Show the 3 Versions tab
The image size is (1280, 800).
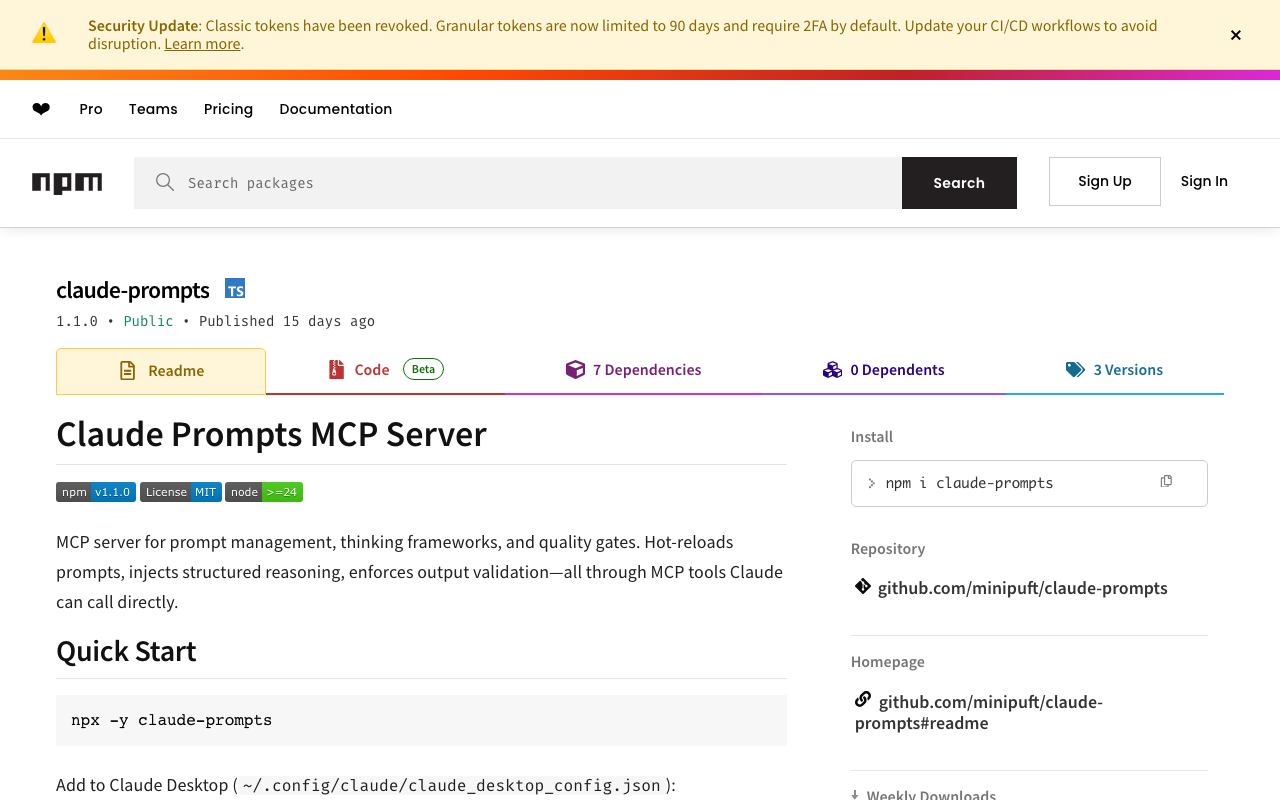1115,370
